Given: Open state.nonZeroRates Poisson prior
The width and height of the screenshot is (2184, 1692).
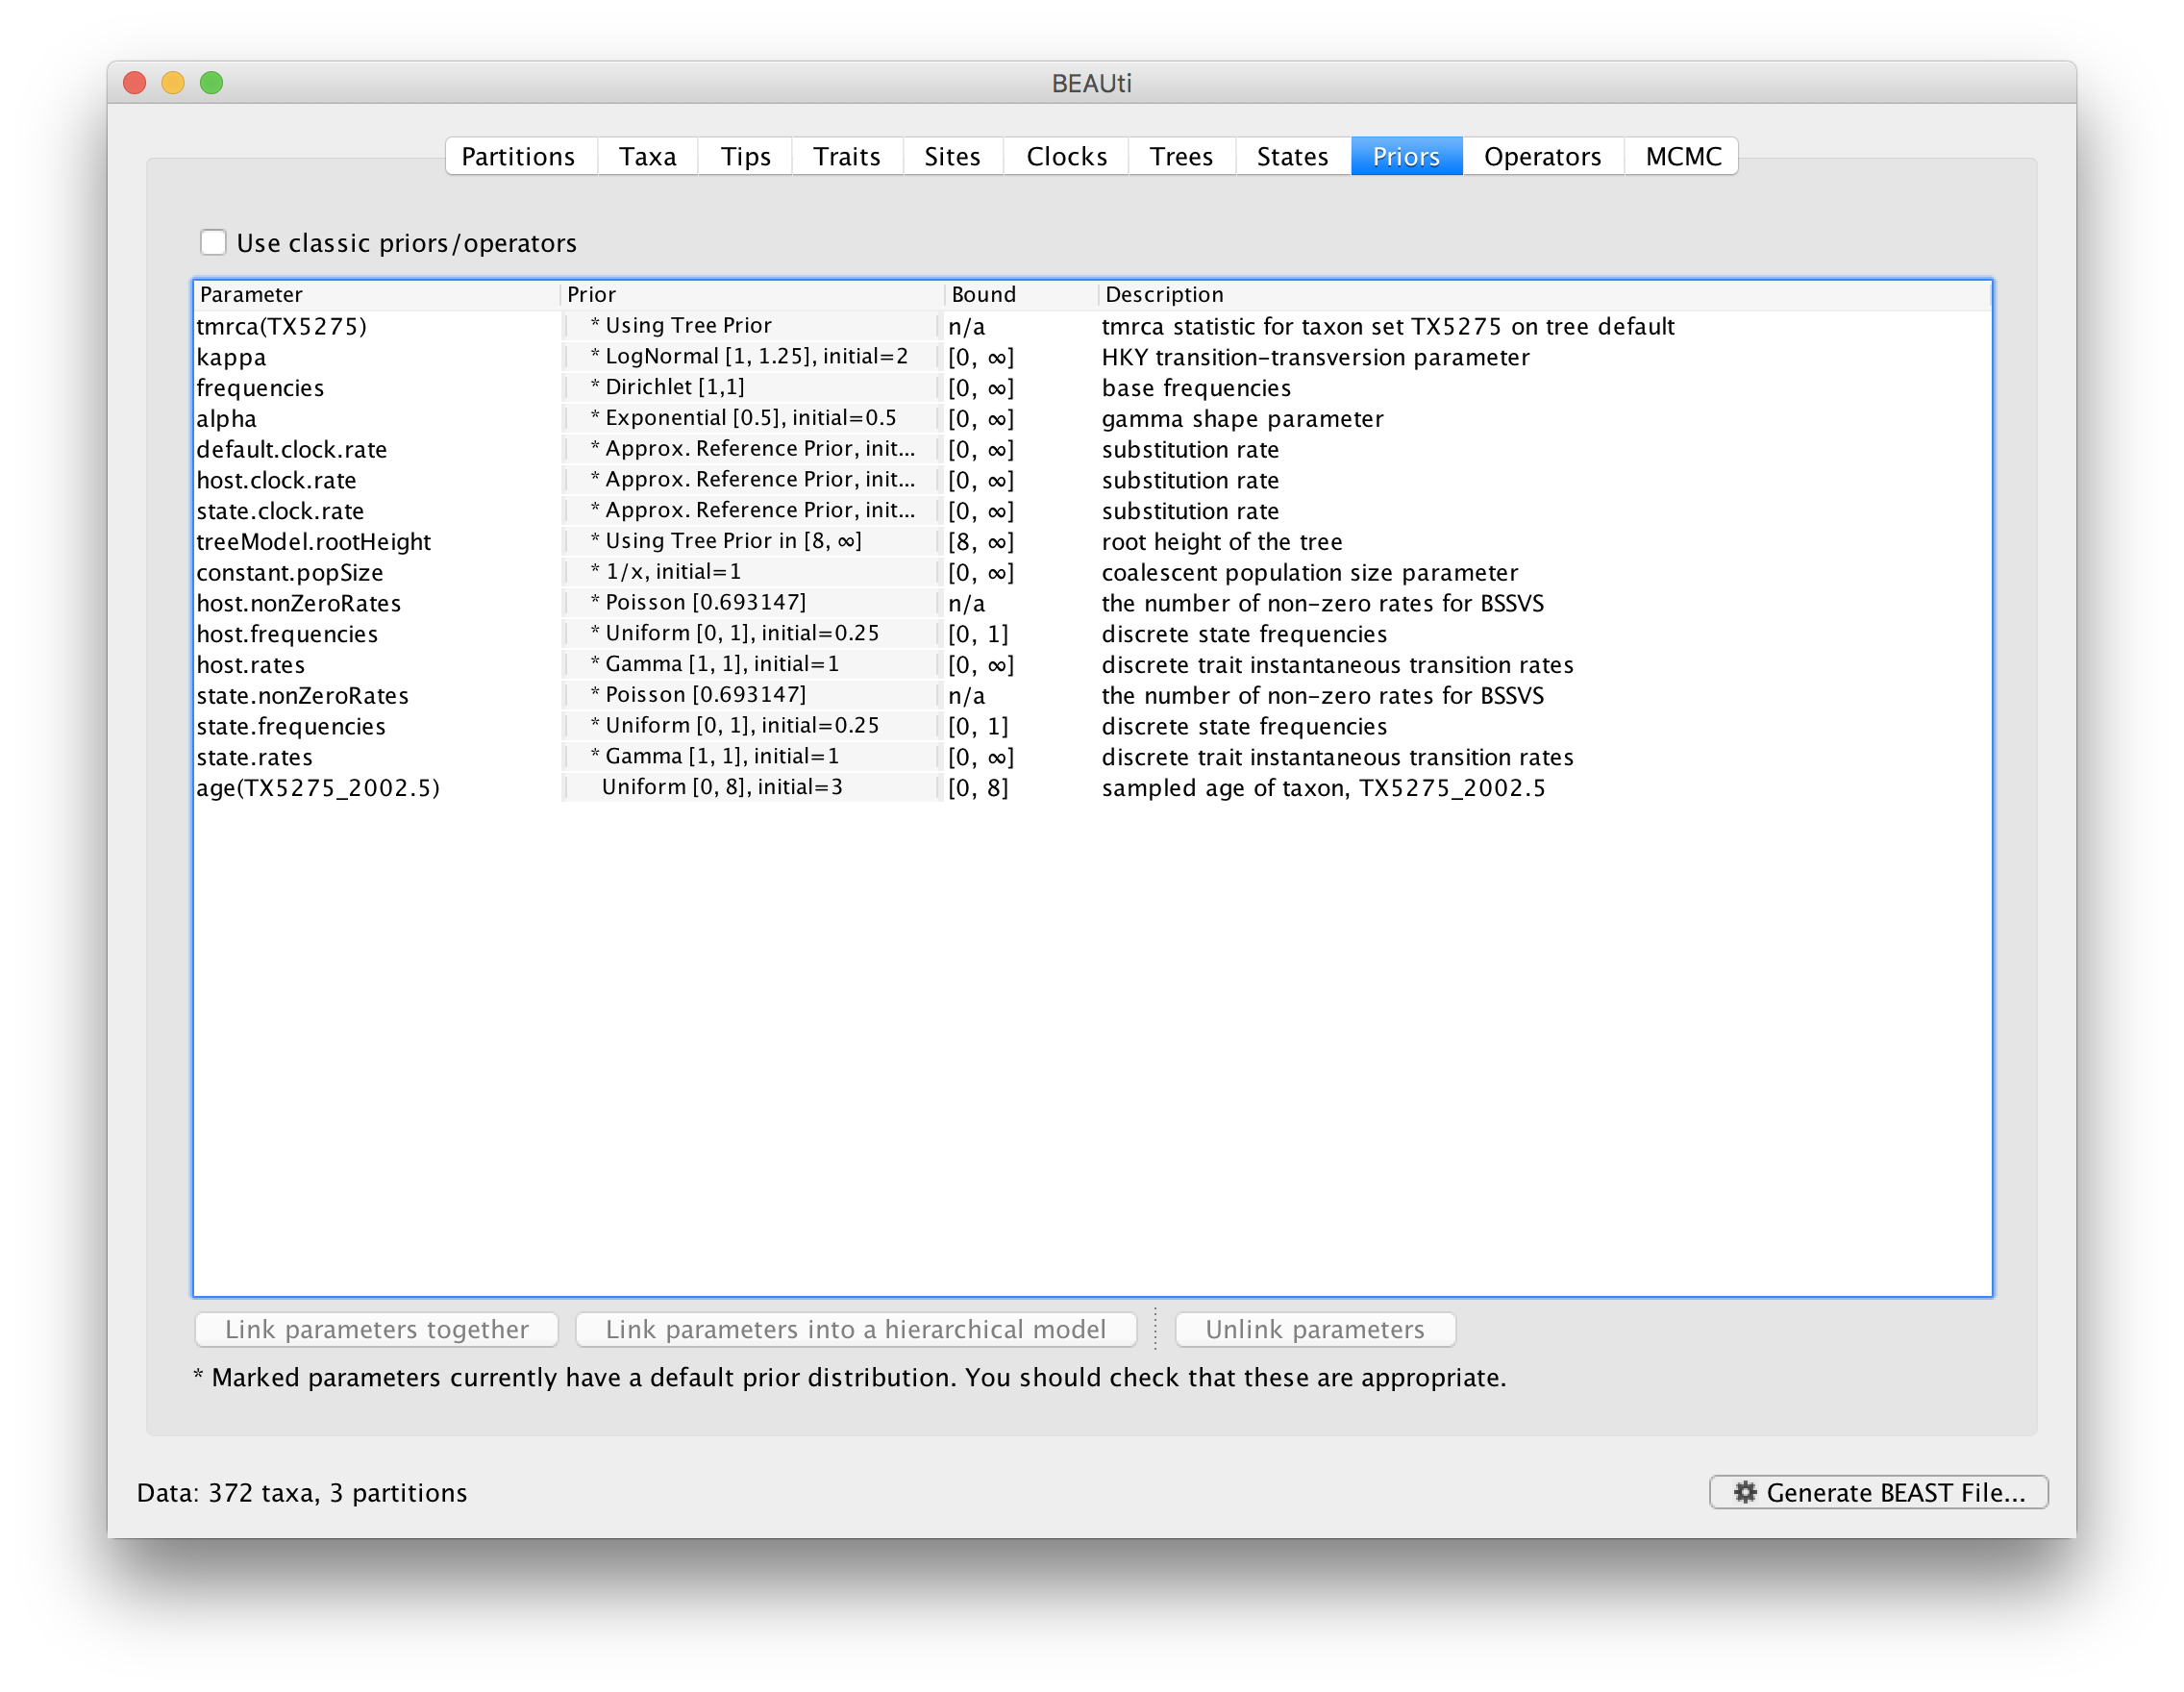Looking at the screenshot, I should click(752, 695).
